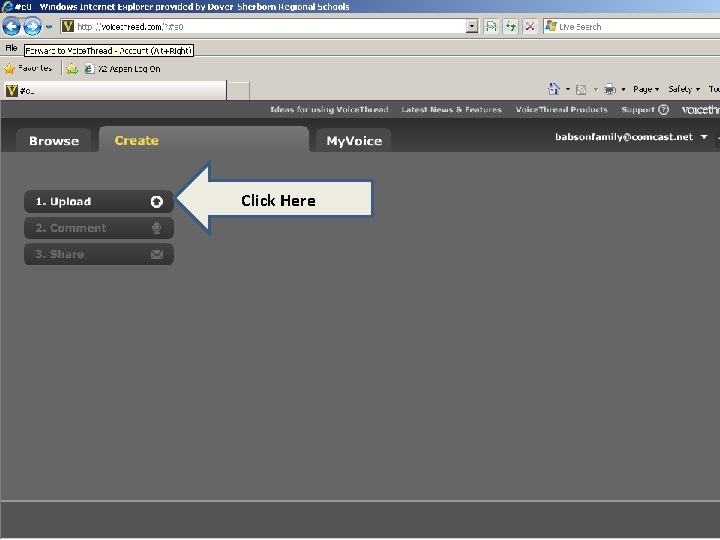Click the Support link
Image resolution: width=720 pixels, height=540 pixels.
[x=638, y=109]
